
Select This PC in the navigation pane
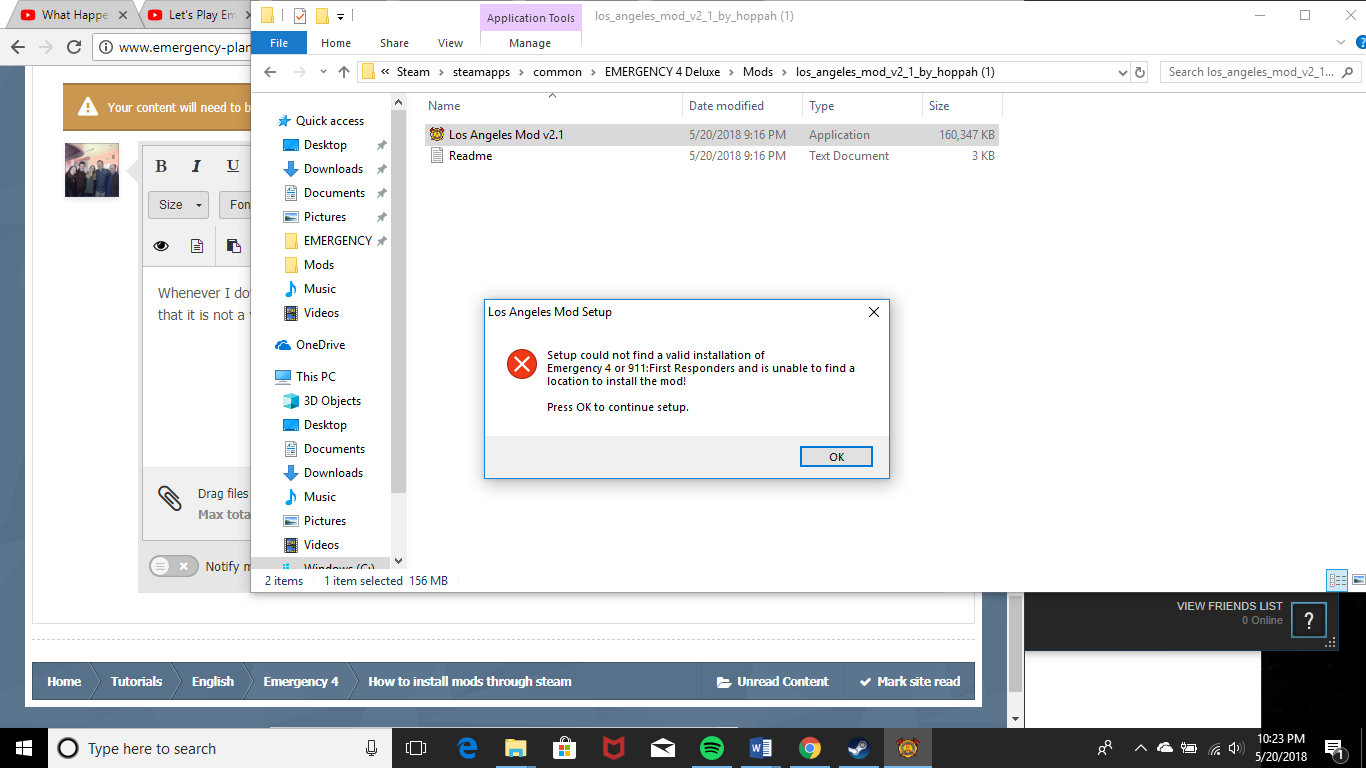tap(315, 377)
